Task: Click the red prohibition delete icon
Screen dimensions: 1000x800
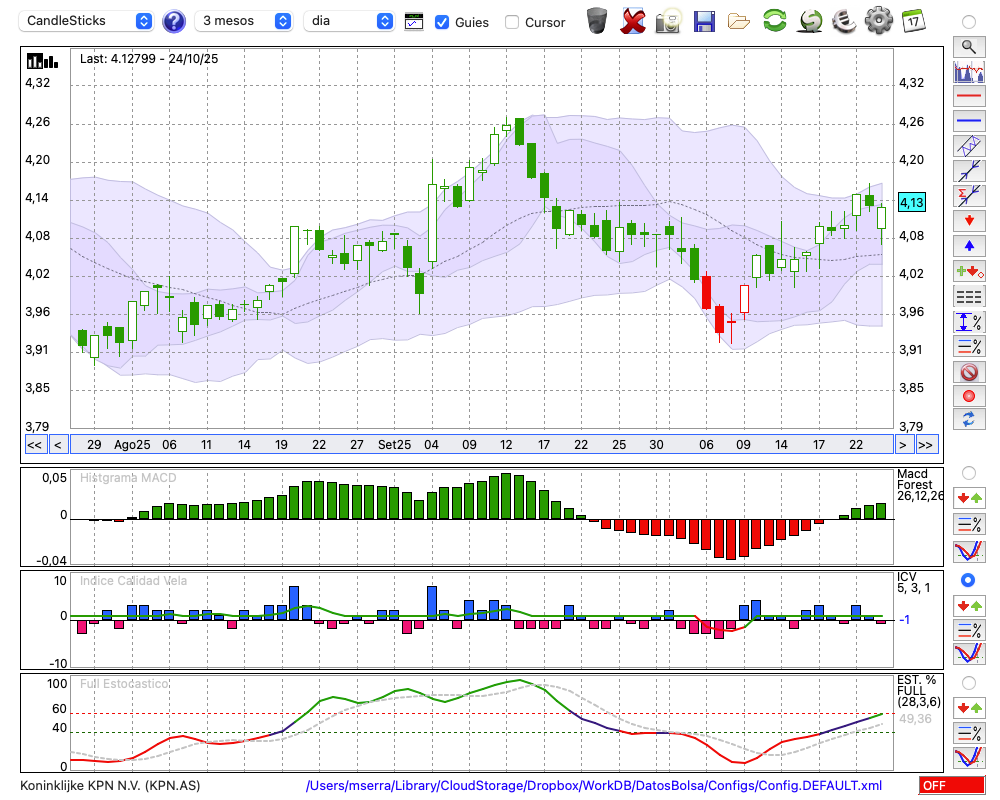Action: (x=968, y=371)
